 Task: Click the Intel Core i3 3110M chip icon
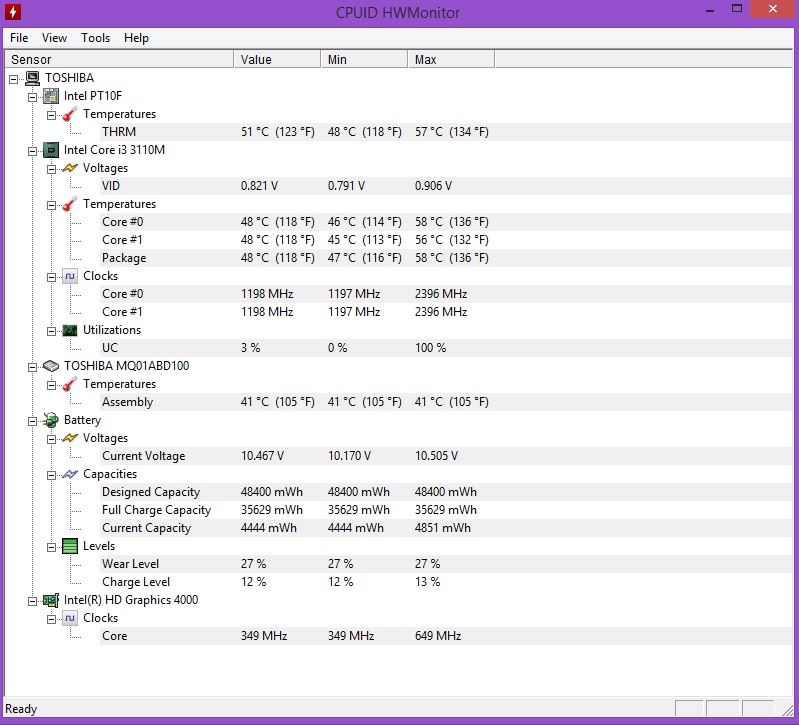point(51,150)
